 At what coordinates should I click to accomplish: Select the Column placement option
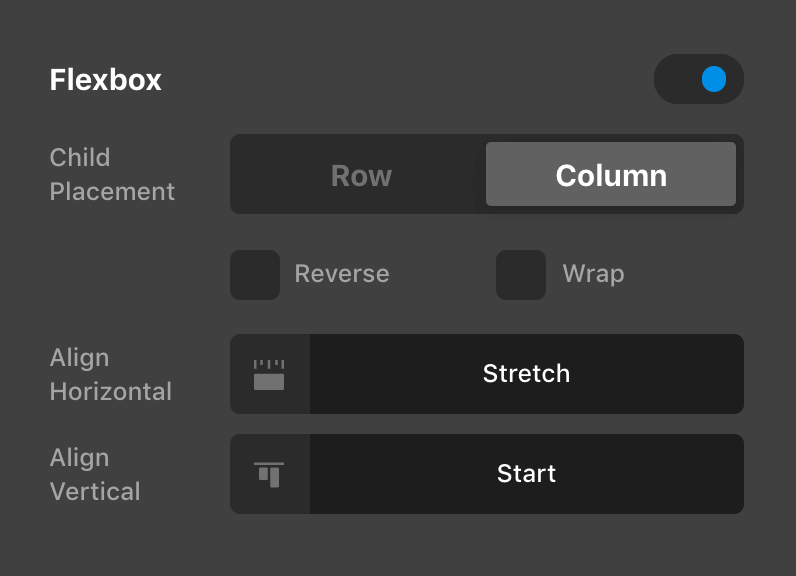coord(611,175)
